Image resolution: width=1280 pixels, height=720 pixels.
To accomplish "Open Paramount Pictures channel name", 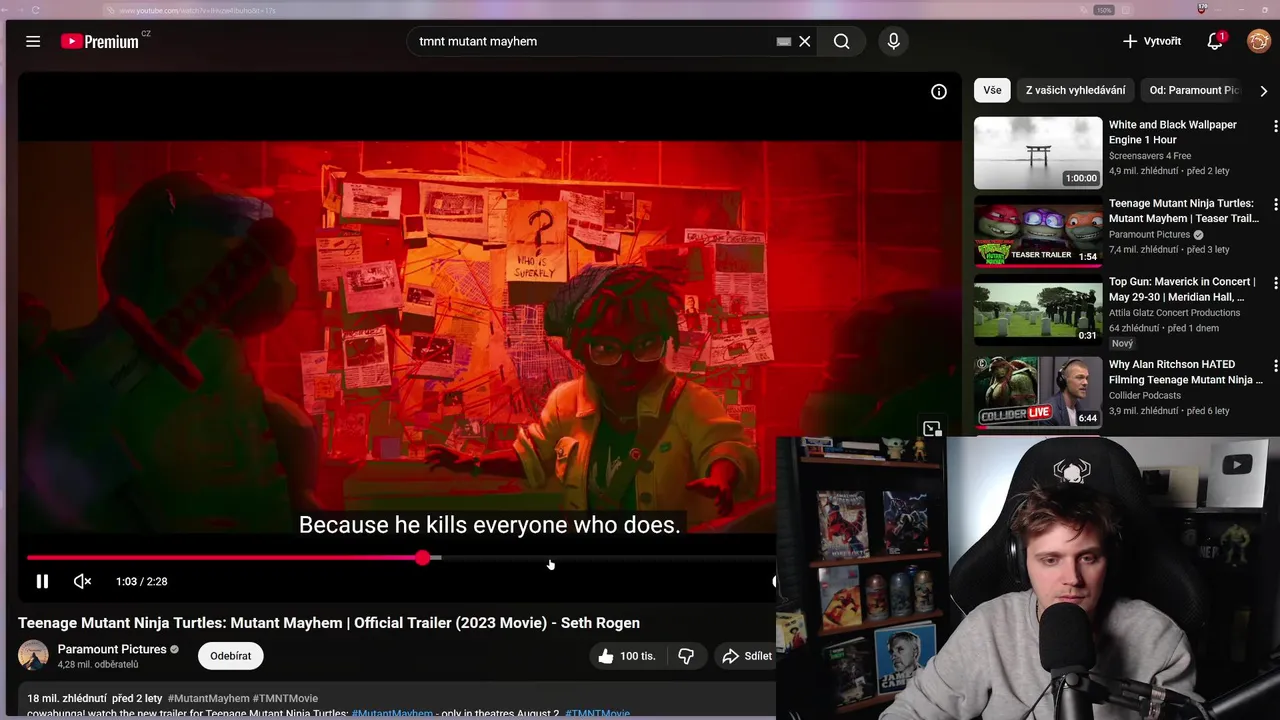I will point(112,649).
